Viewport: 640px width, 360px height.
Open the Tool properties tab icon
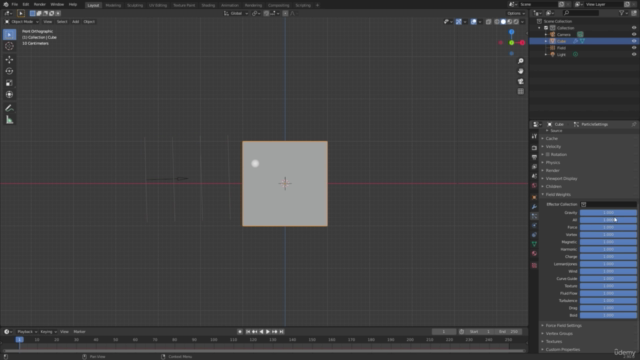(534, 136)
